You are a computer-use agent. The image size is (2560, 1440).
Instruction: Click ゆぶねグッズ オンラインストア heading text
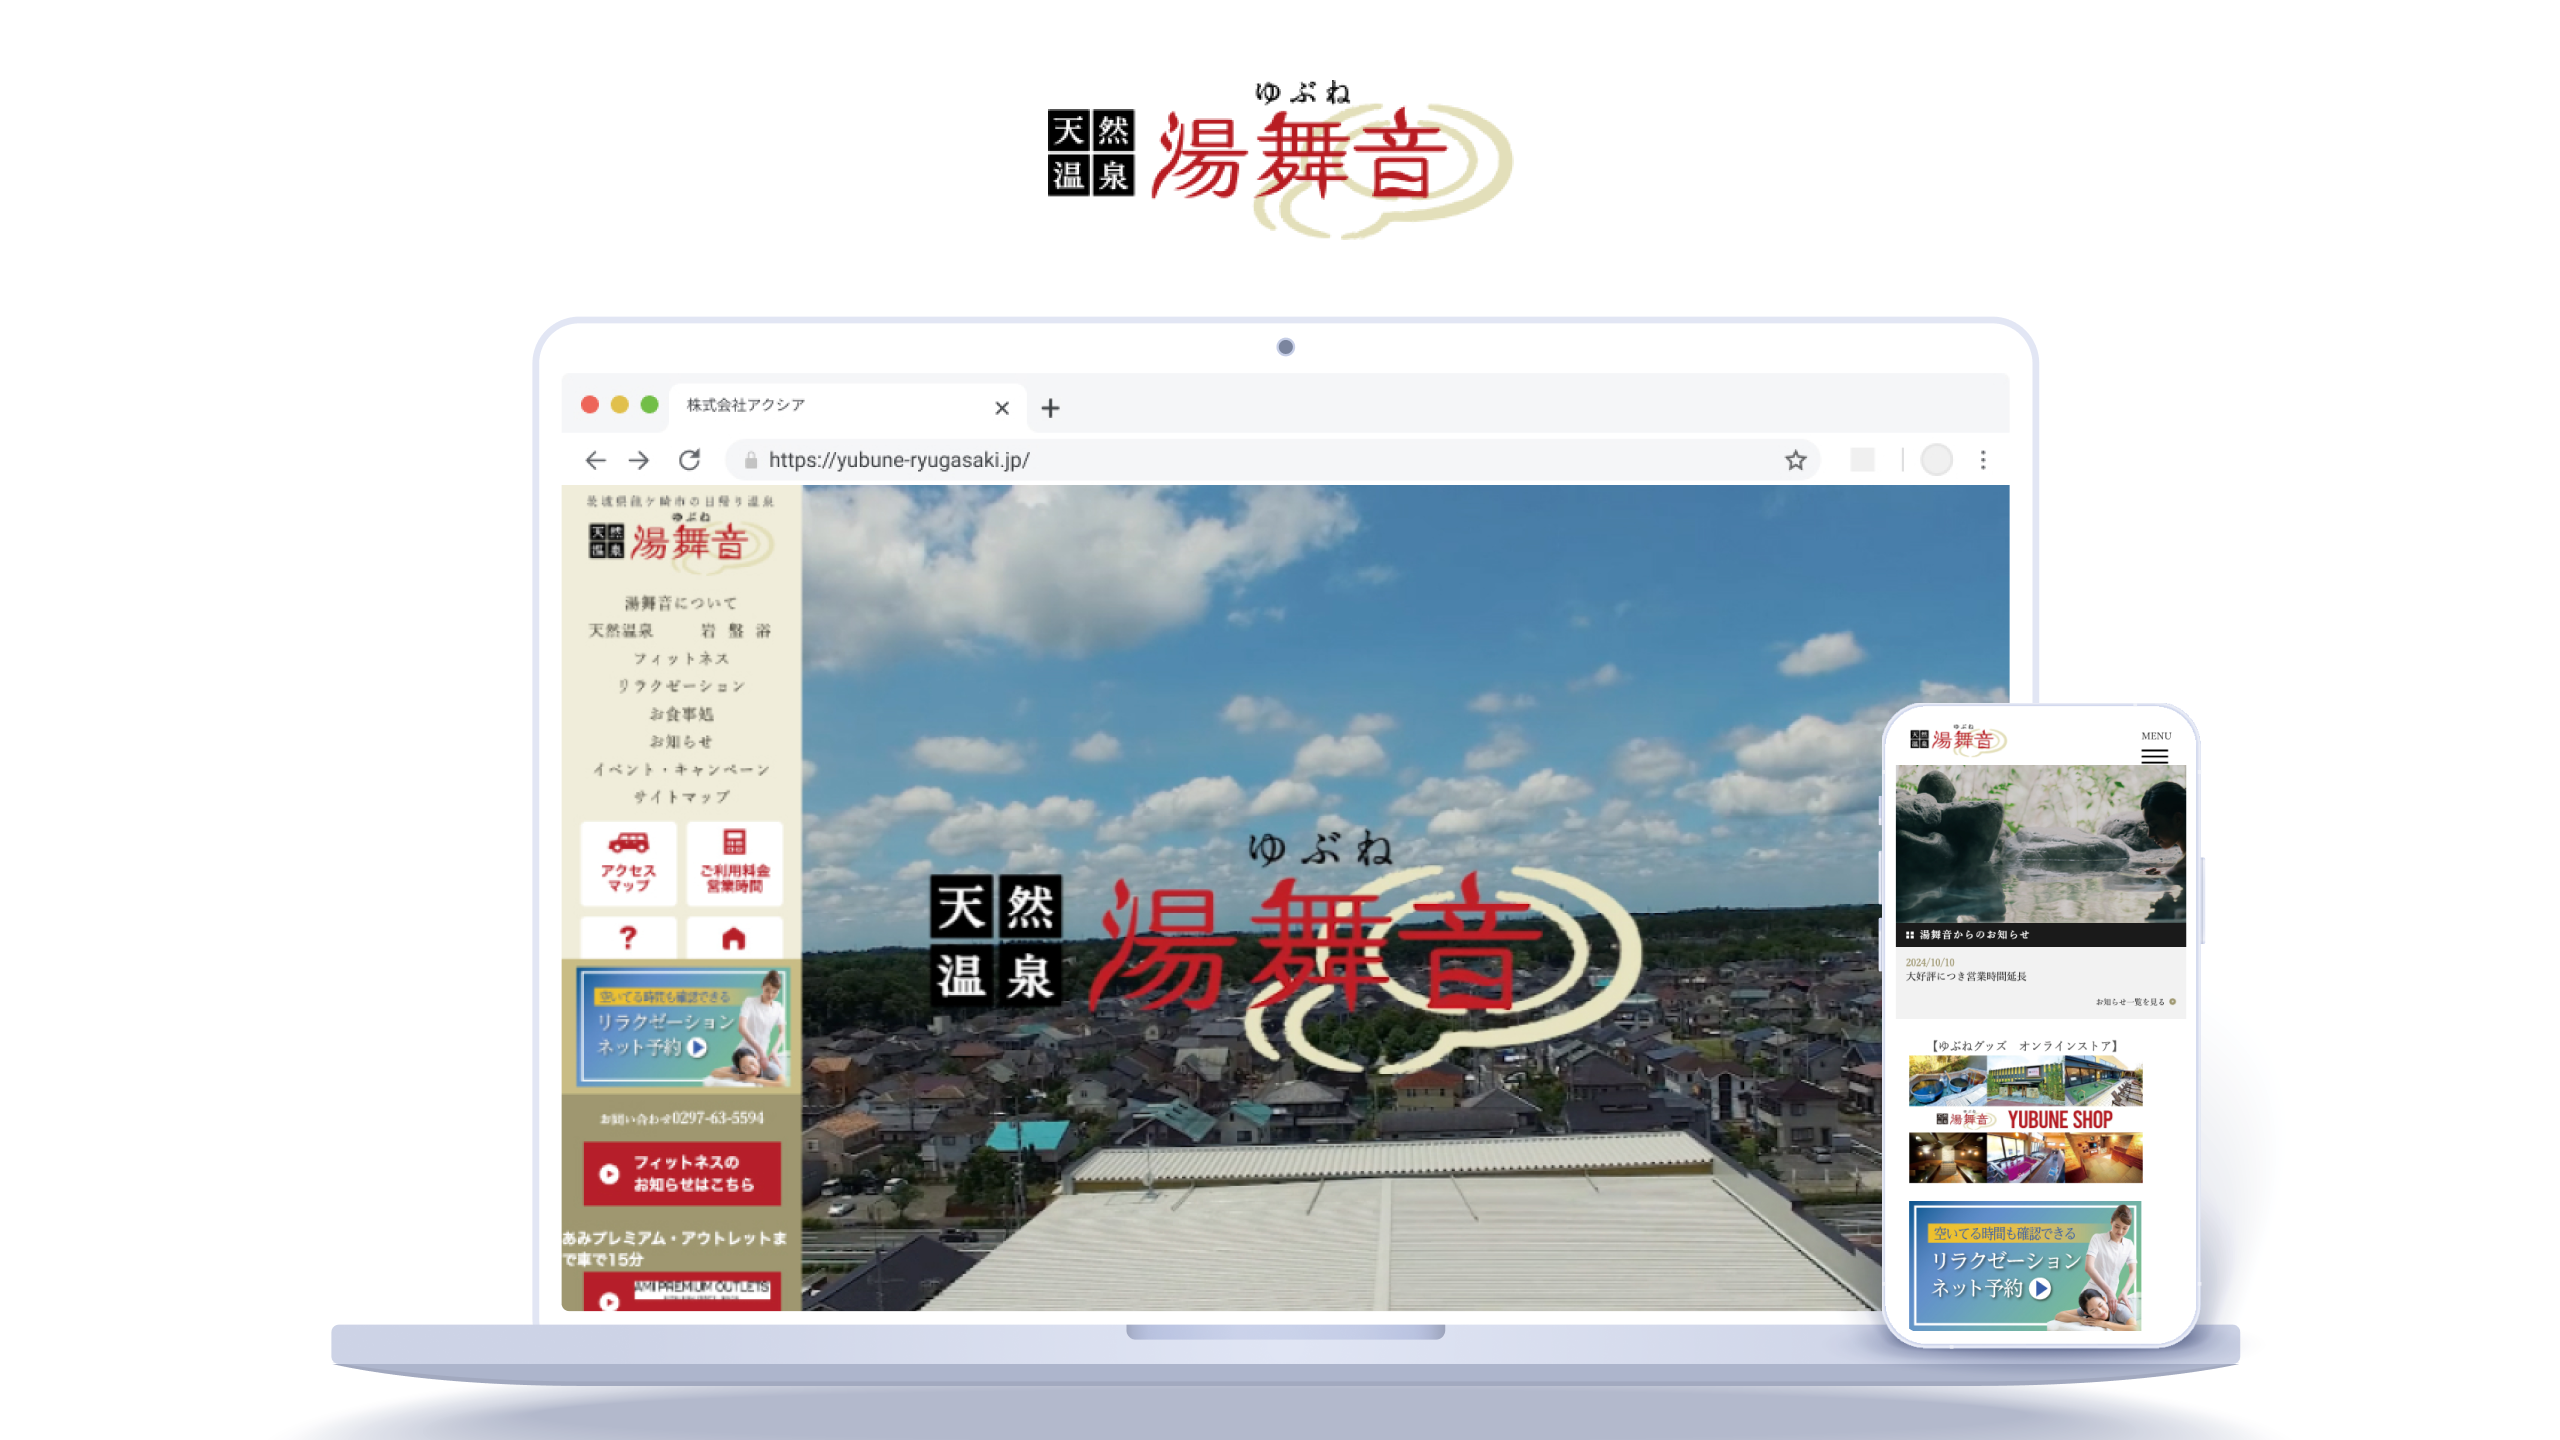[2025, 1046]
